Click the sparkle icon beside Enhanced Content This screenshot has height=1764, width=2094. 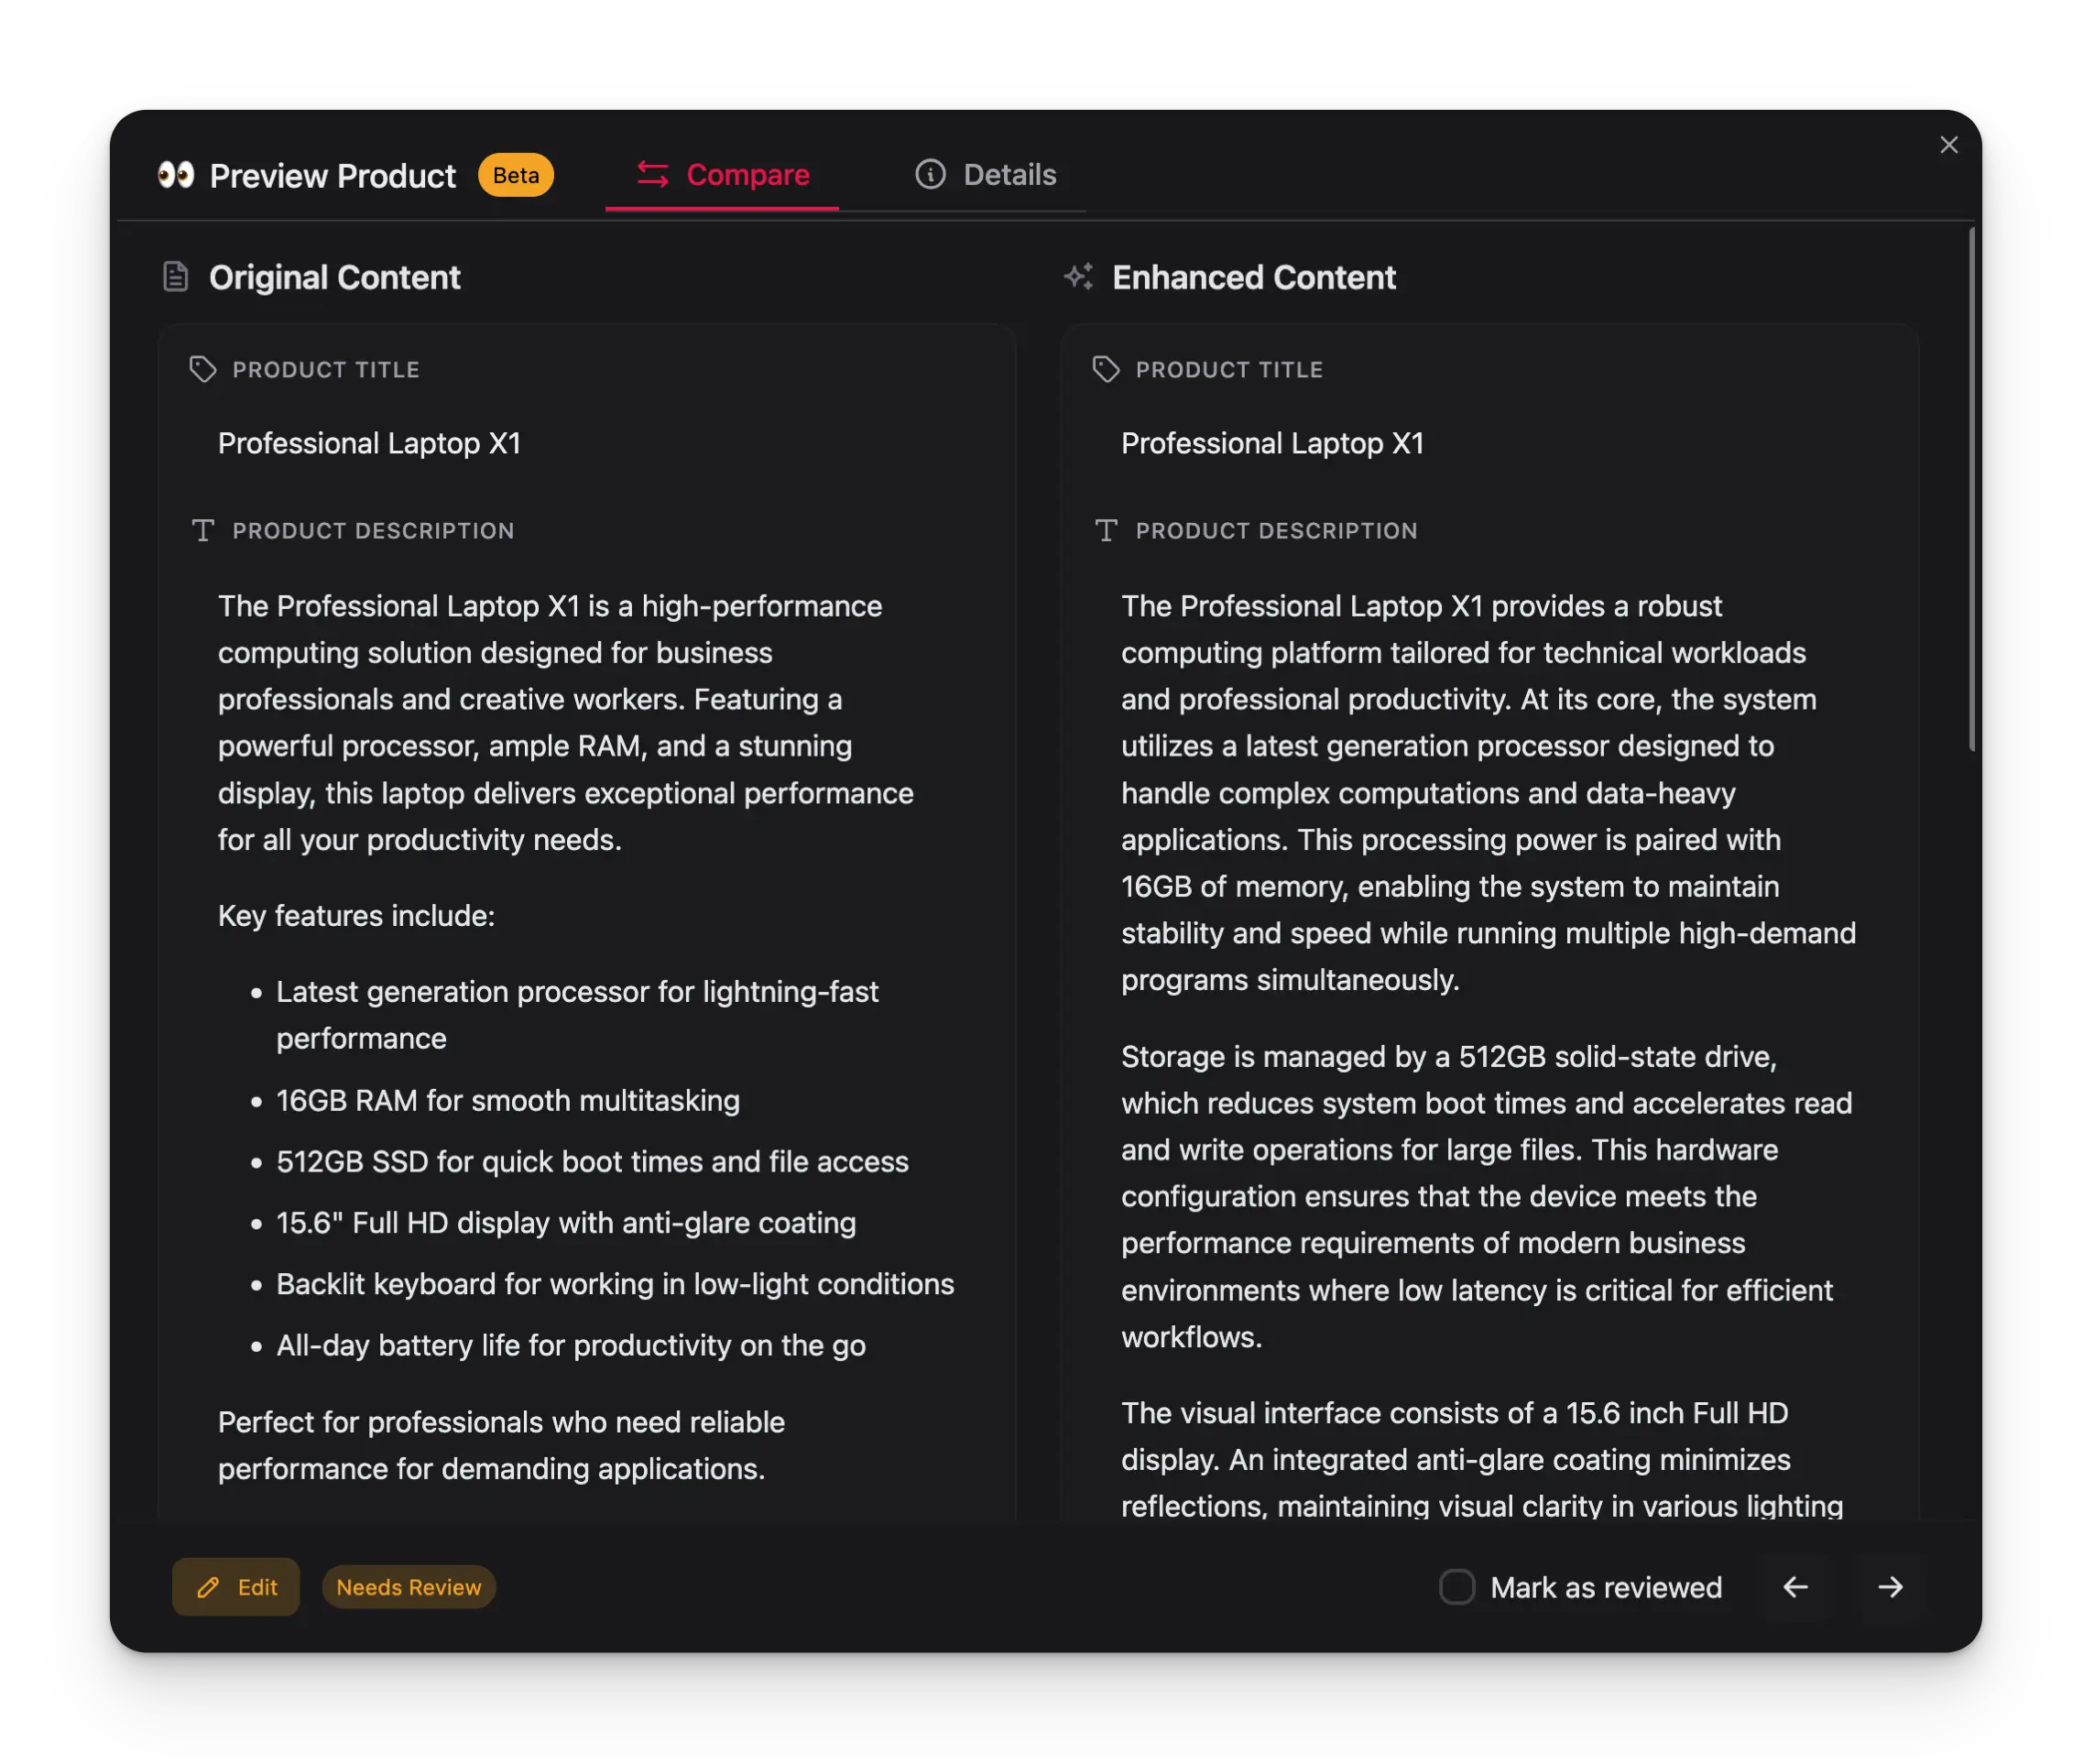click(1079, 277)
